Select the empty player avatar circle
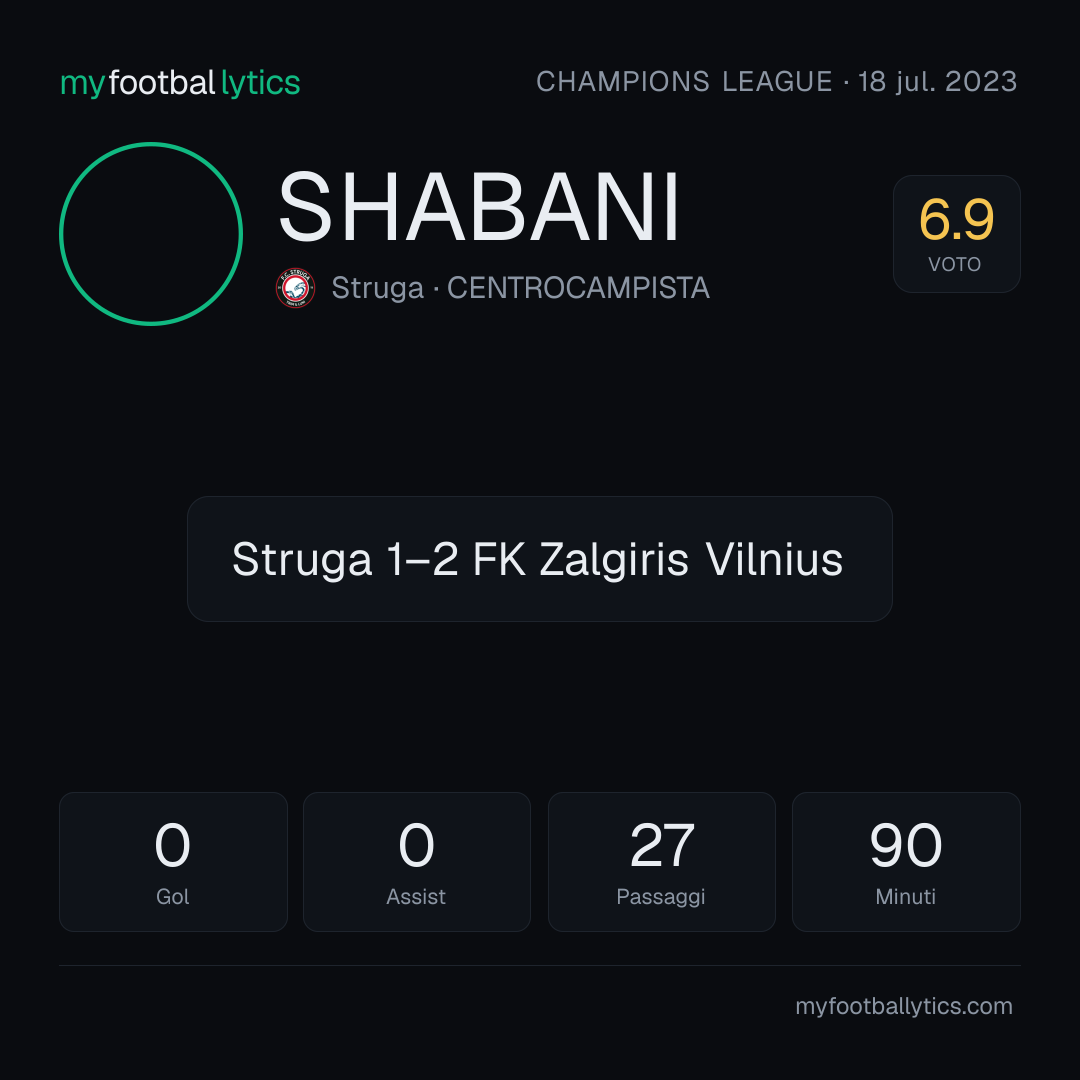 (151, 234)
